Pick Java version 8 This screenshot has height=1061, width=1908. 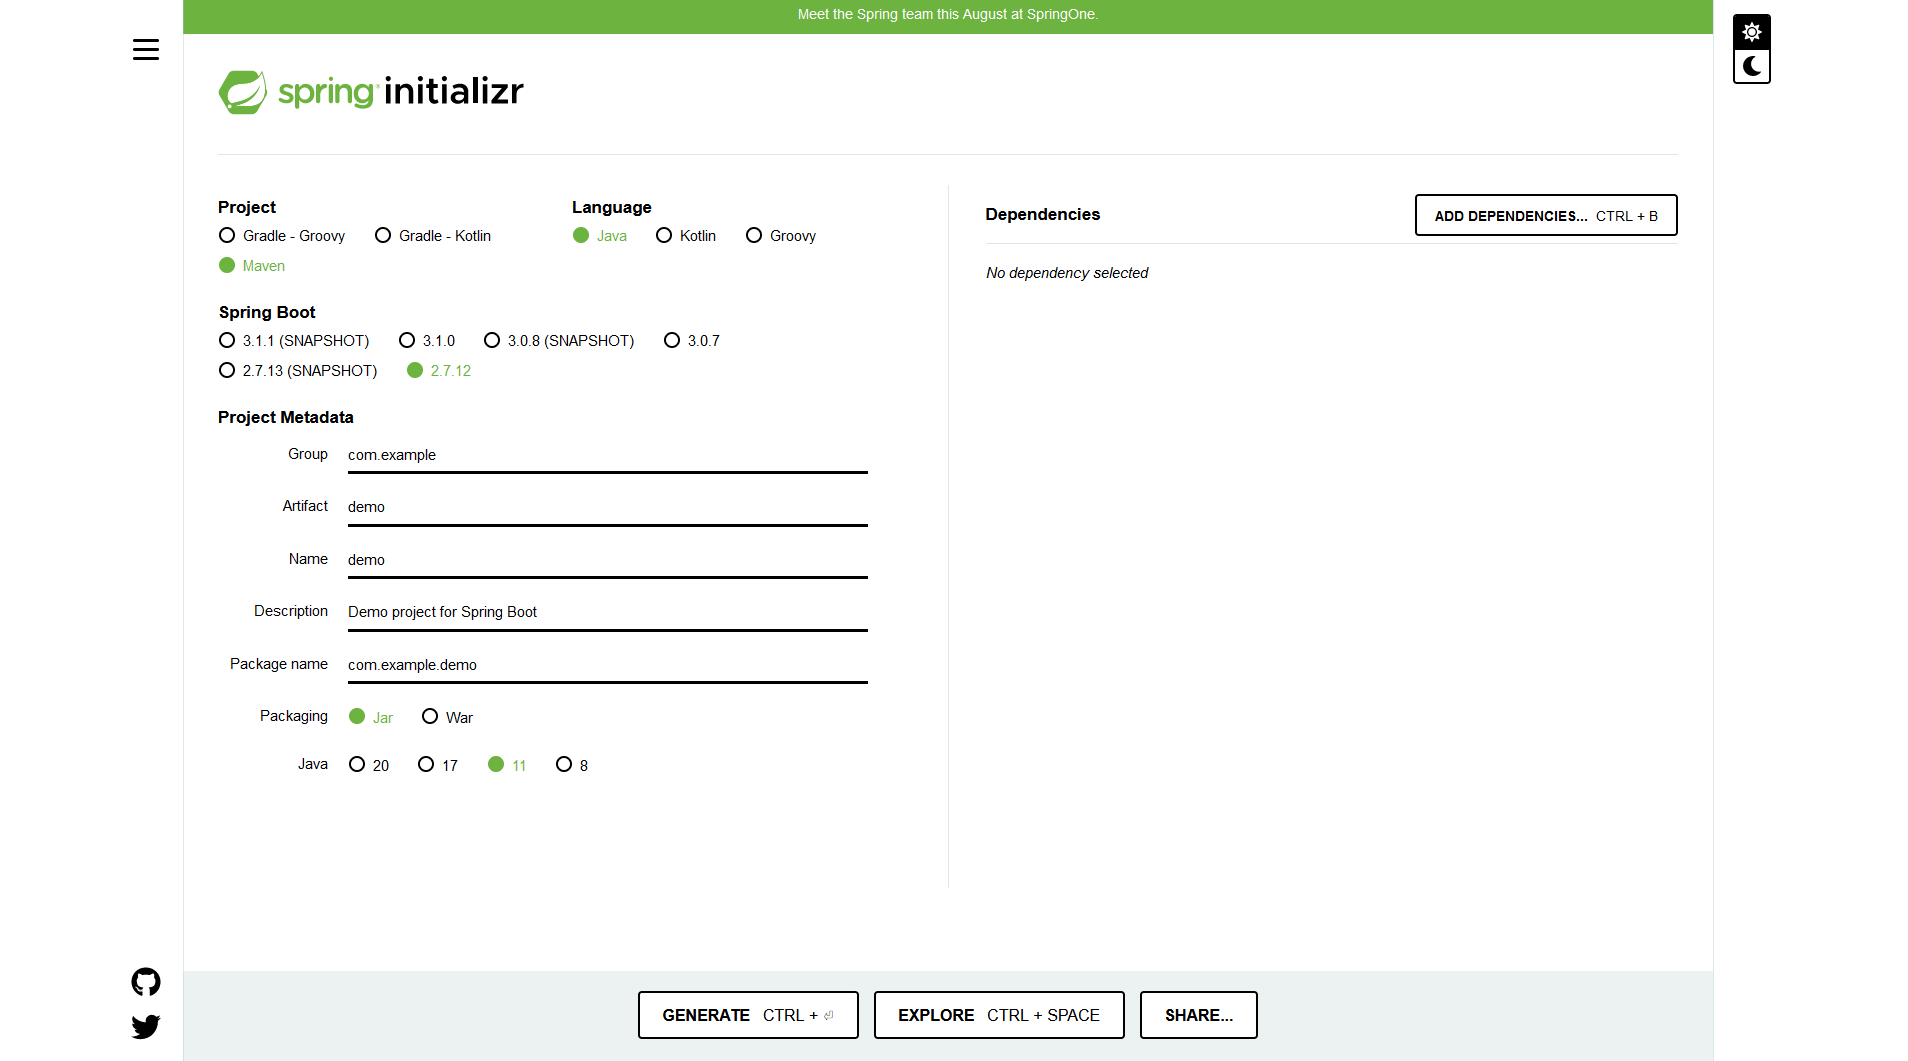pyautogui.click(x=572, y=765)
